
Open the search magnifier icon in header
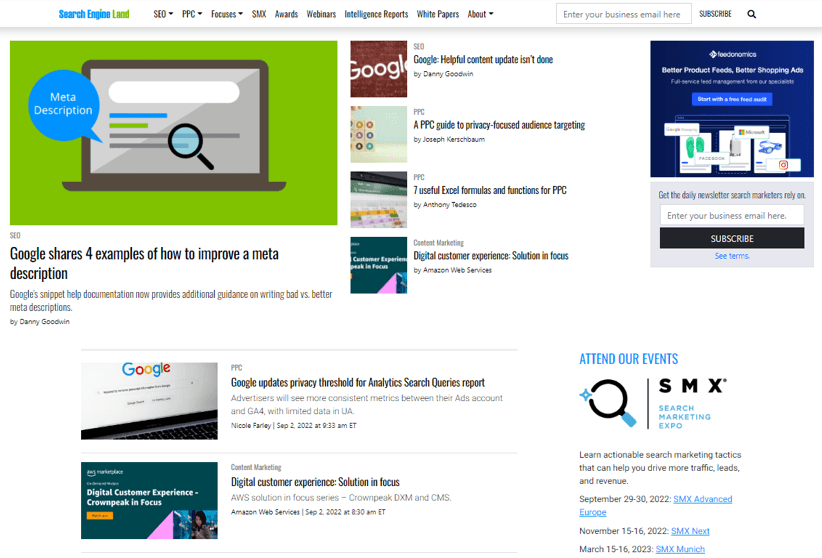(751, 14)
